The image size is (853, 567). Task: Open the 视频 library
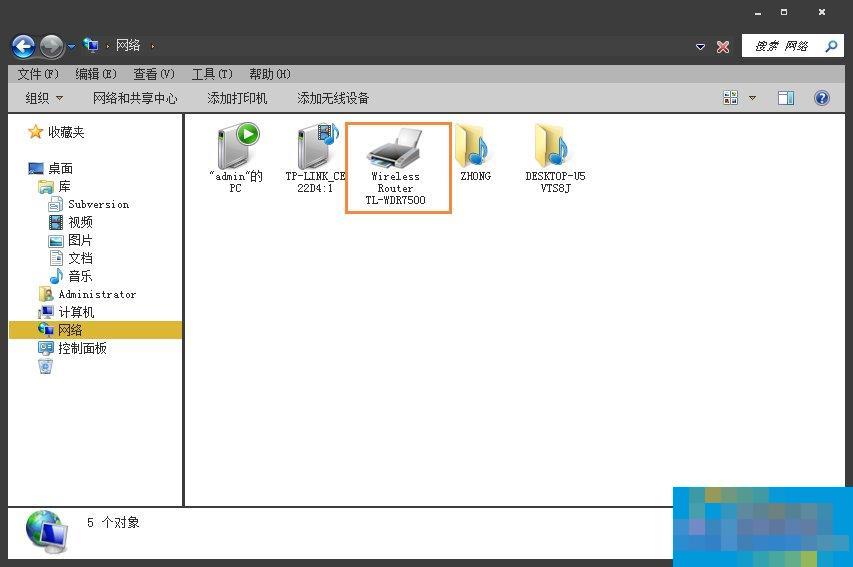[x=81, y=223]
